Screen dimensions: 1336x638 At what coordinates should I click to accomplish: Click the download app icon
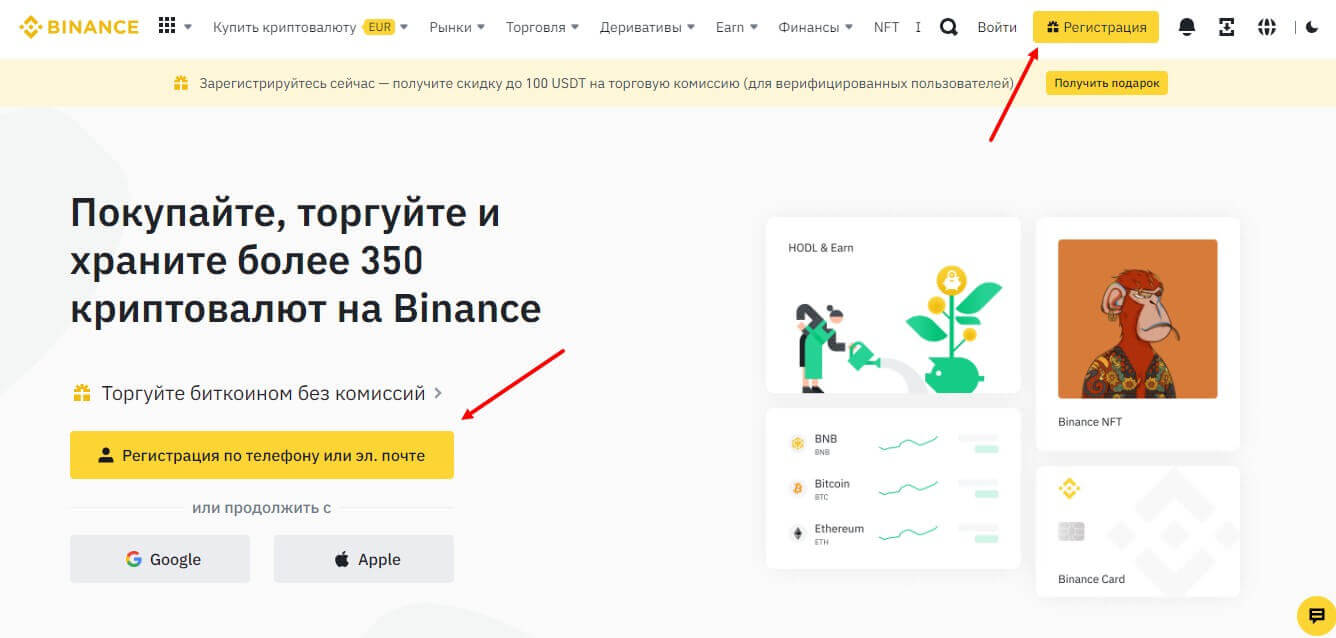coord(1227,27)
